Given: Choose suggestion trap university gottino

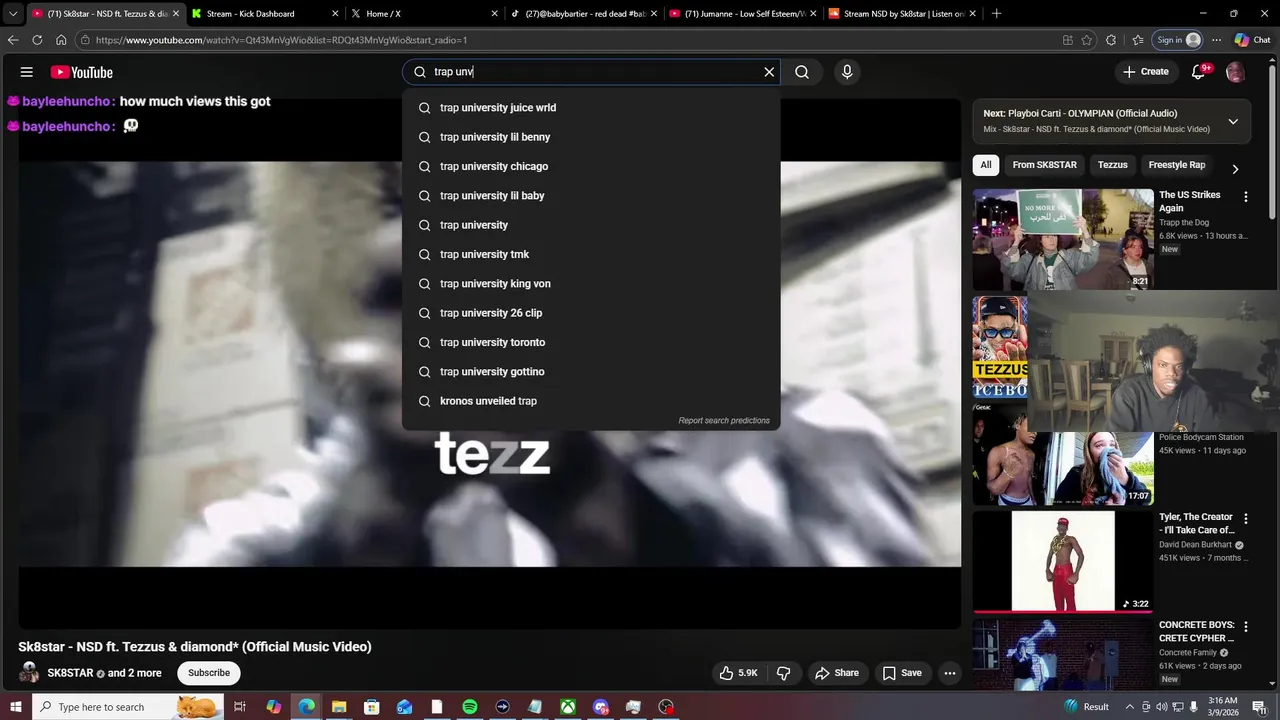Looking at the screenshot, I should pos(591,372).
